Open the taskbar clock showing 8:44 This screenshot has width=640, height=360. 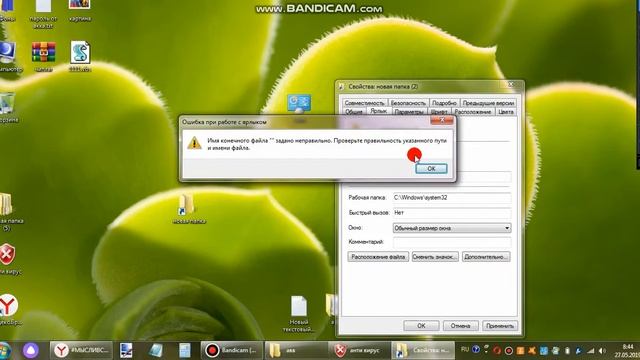[x=627, y=351]
